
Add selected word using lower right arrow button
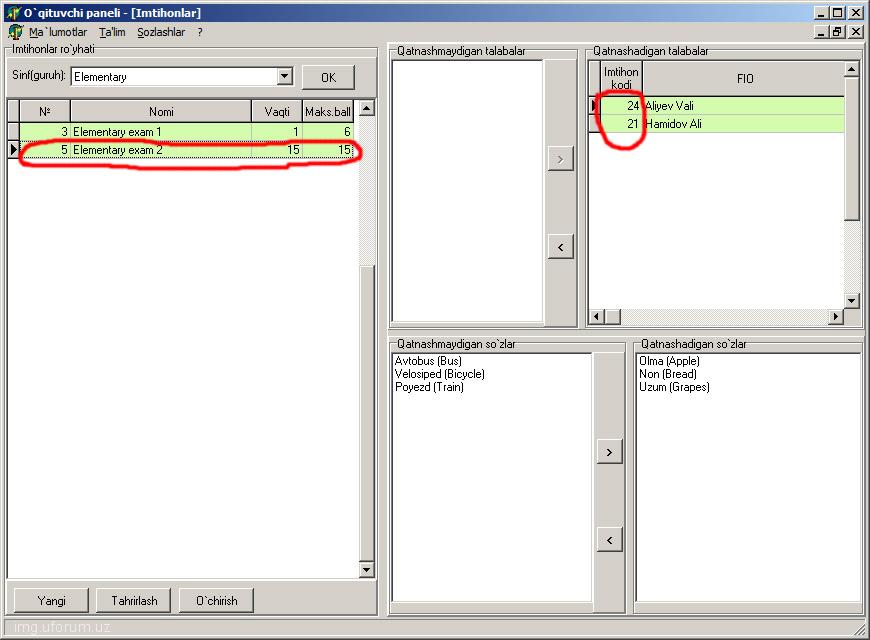pos(609,452)
